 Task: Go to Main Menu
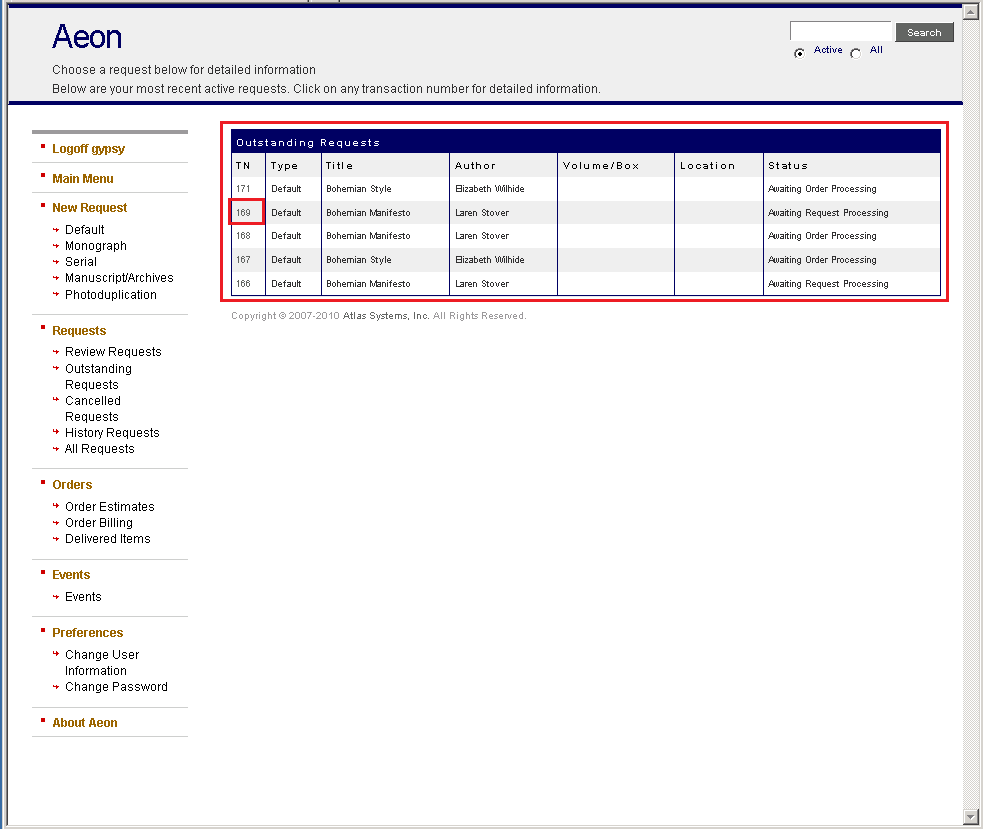83,179
